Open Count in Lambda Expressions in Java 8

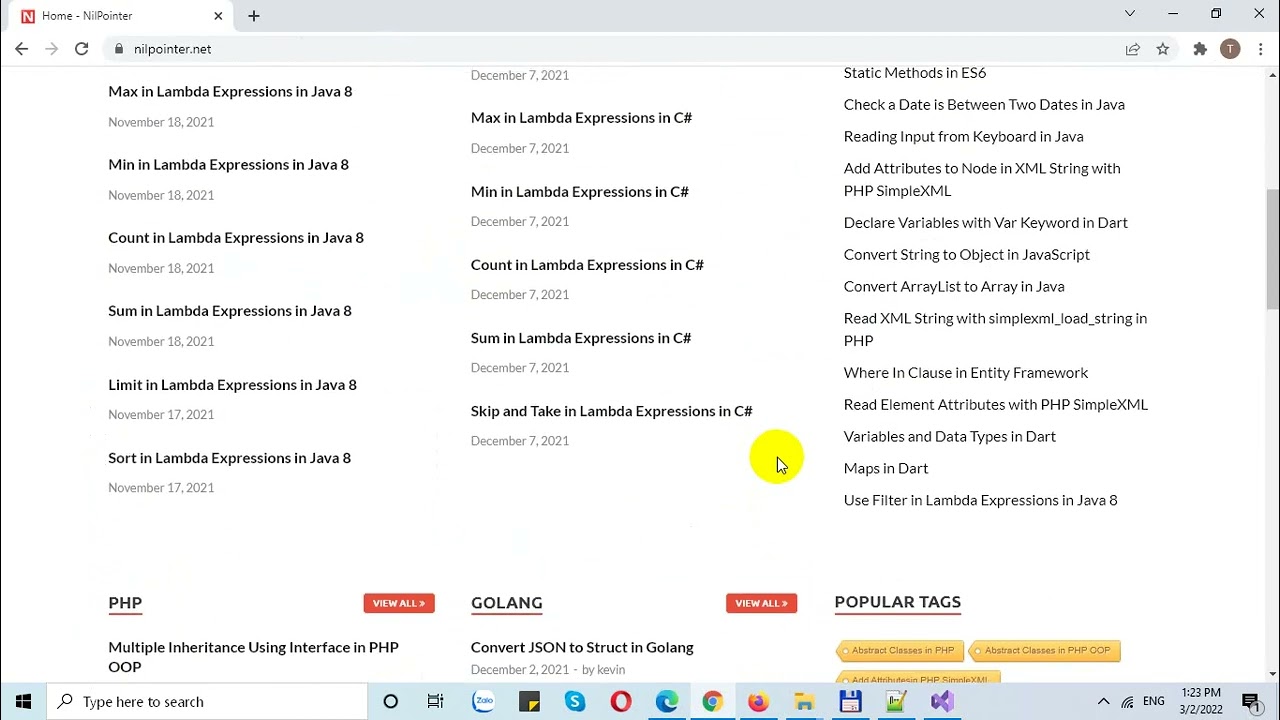pyautogui.click(x=236, y=237)
